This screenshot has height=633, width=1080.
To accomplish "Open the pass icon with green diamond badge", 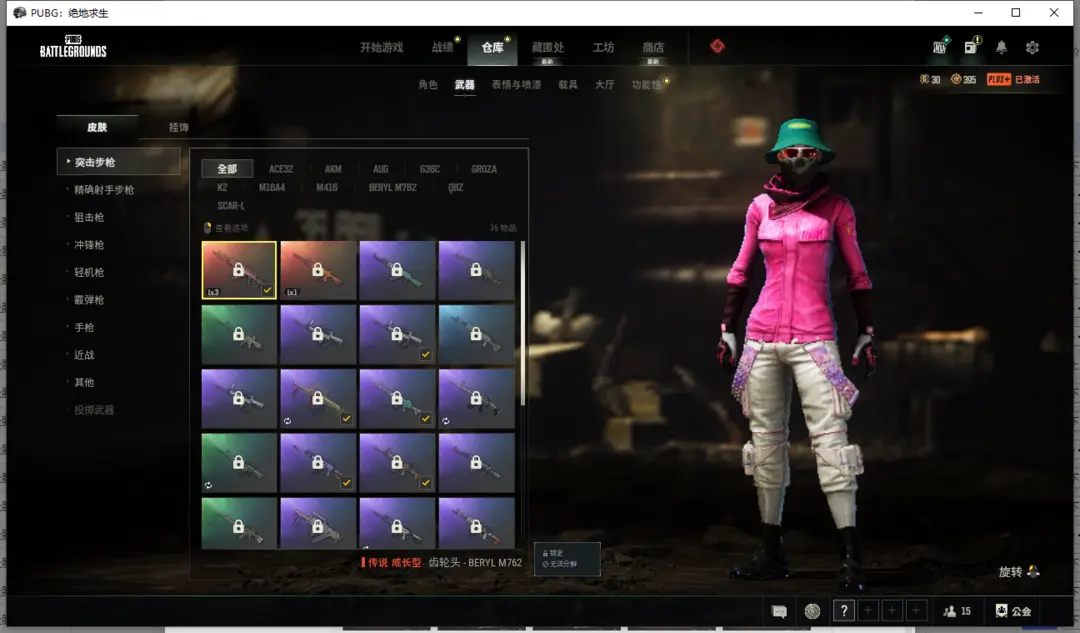I will tap(939, 46).
